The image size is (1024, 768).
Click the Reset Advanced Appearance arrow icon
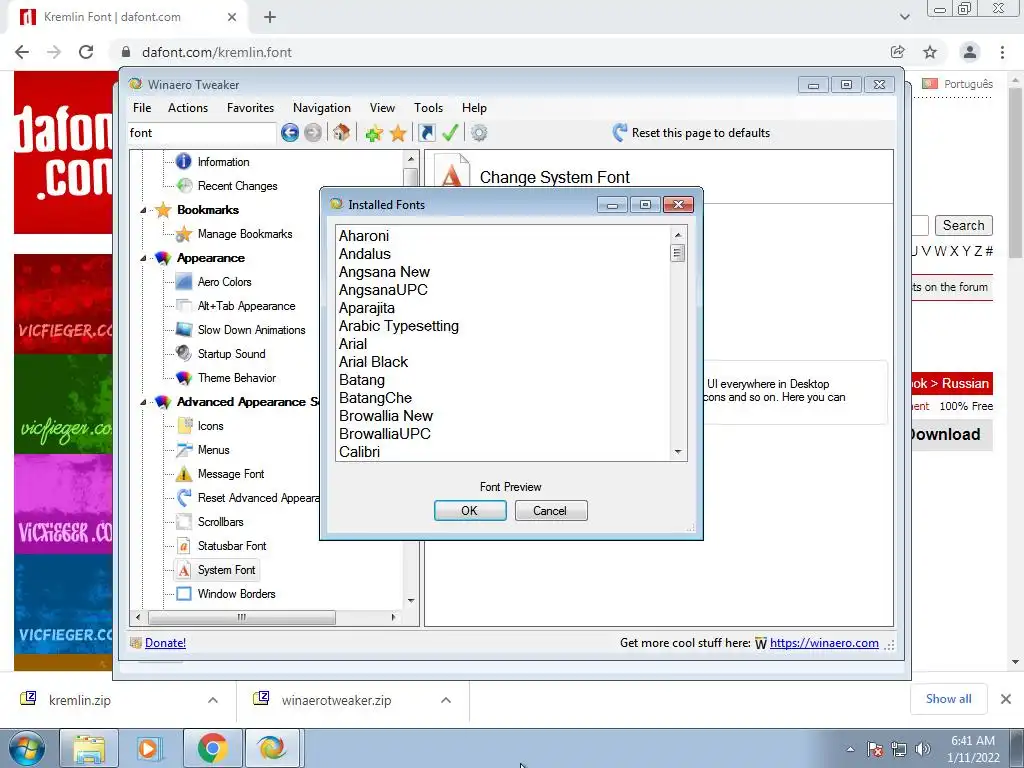point(184,498)
